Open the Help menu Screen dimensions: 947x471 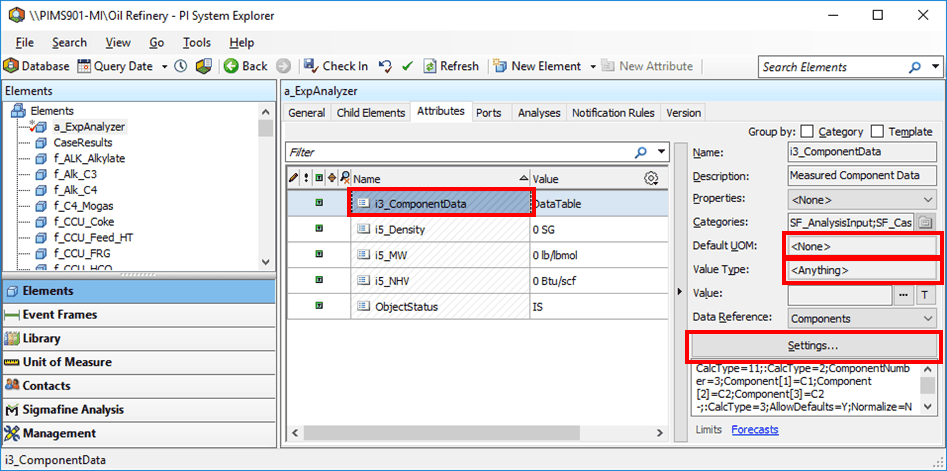pos(242,43)
